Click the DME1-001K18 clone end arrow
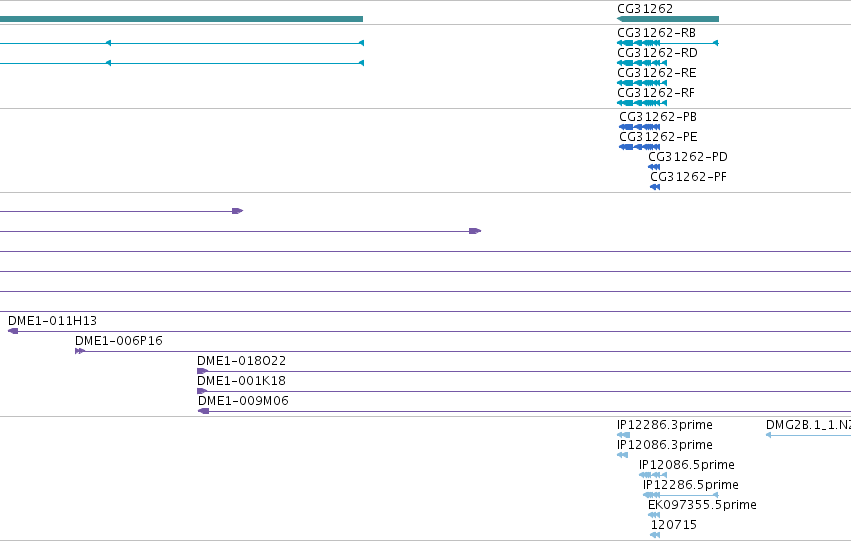Image resolution: width=851 pixels, height=541 pixels. 202,391
